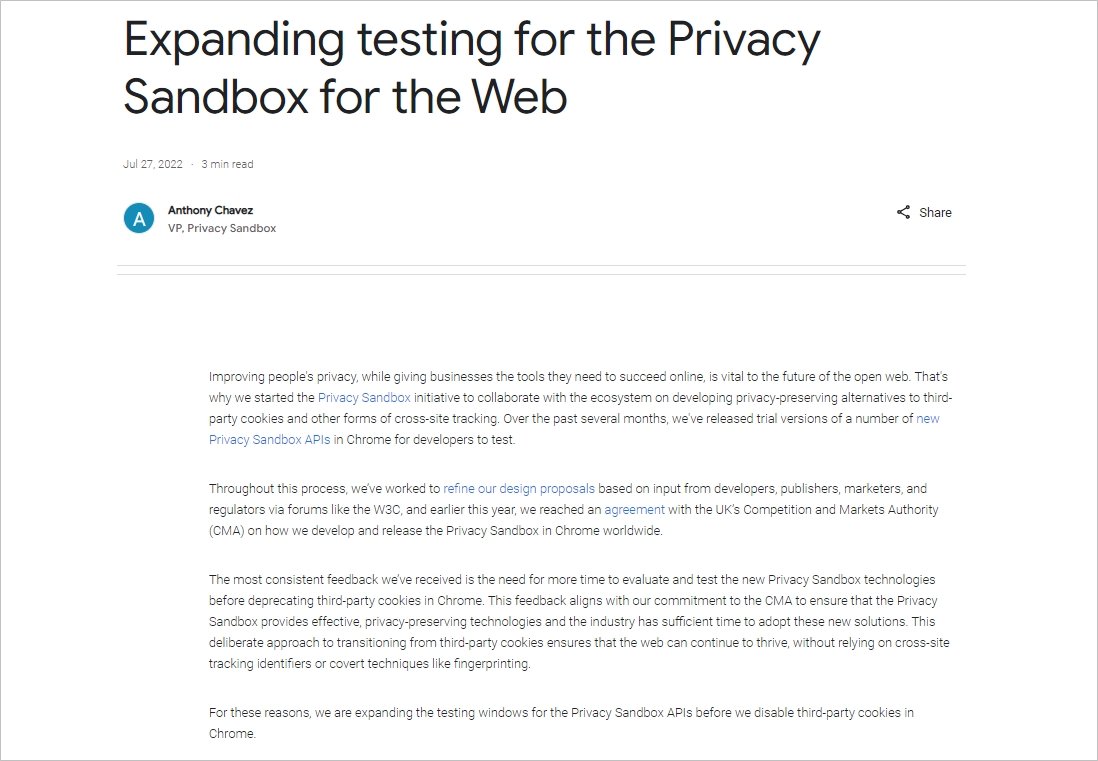Click the "(CMA)" abbreviation in second paragraph

pos(226,531)
